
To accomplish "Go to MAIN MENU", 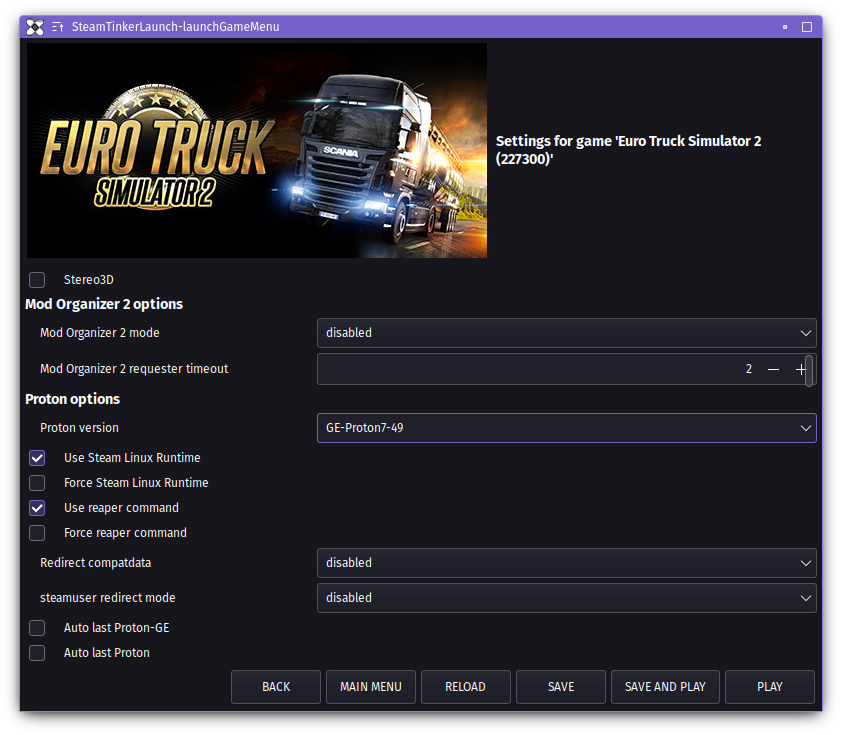I will coord(371,687).
